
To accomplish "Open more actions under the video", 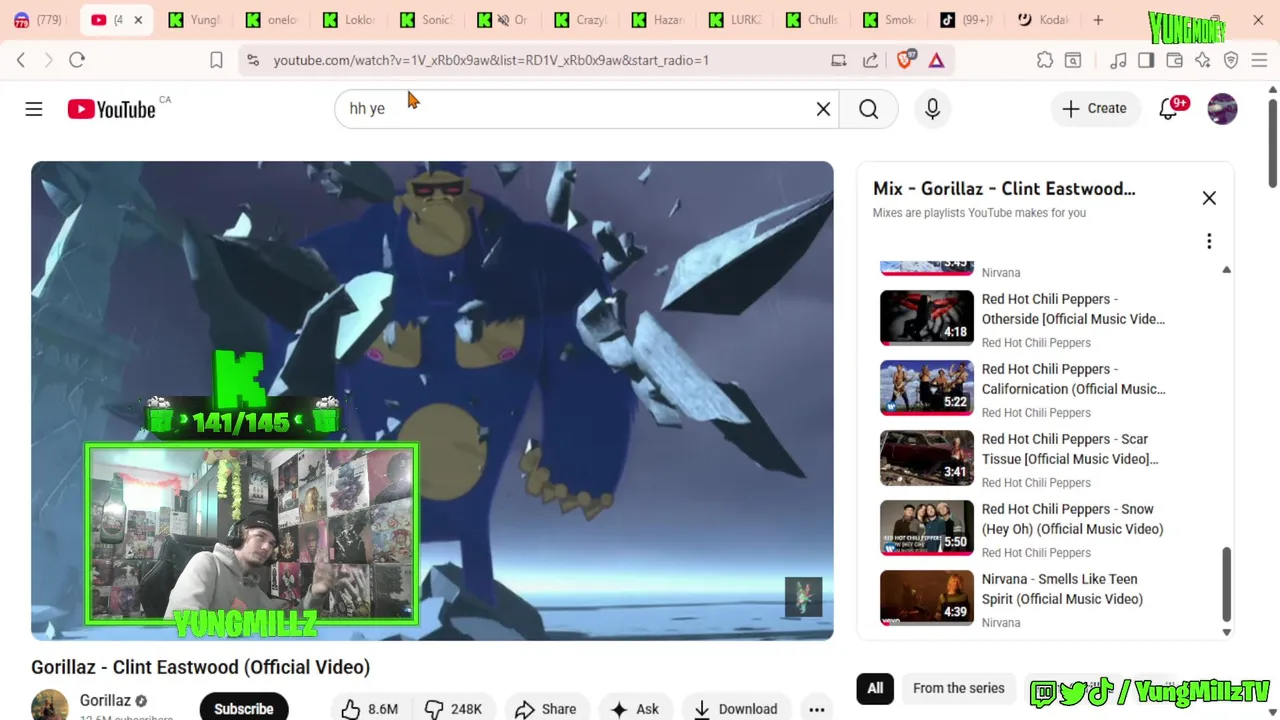I will [x=817, y=709].
